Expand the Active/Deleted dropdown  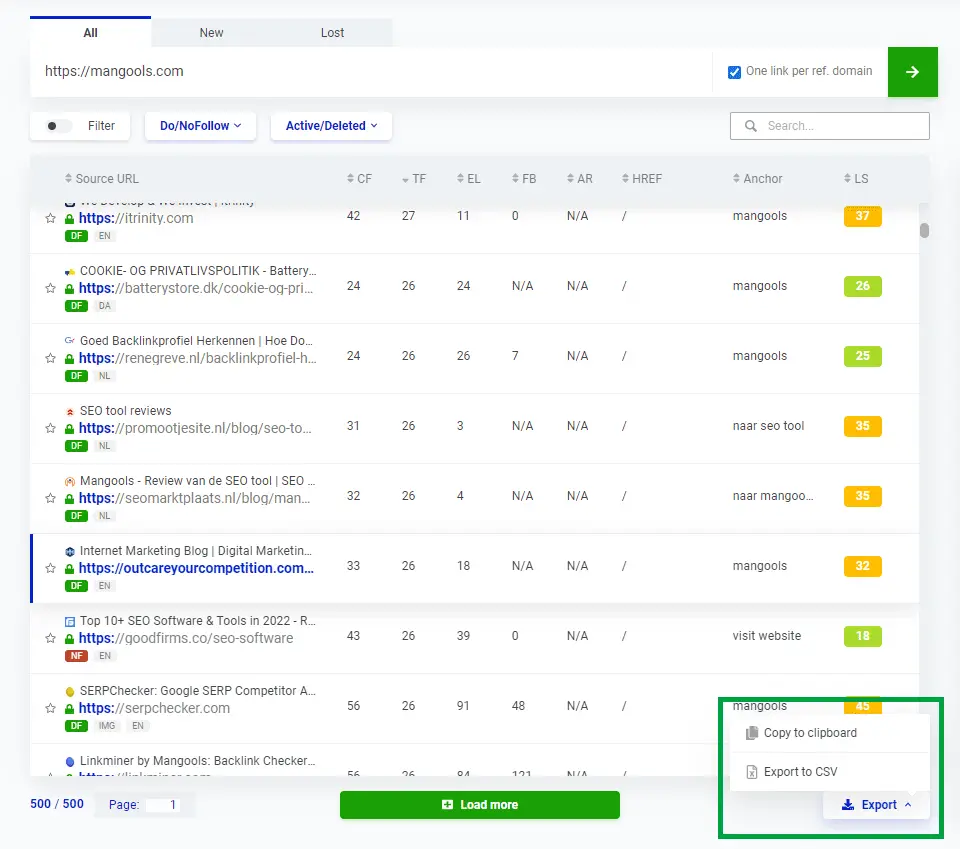pyautogui.click(x=331, y=125)
